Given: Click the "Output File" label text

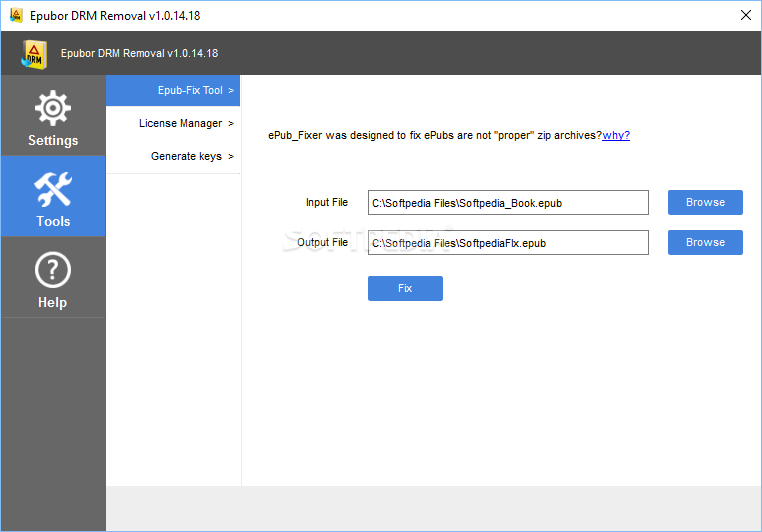Looking at the screenshot, I should (322, 242).
